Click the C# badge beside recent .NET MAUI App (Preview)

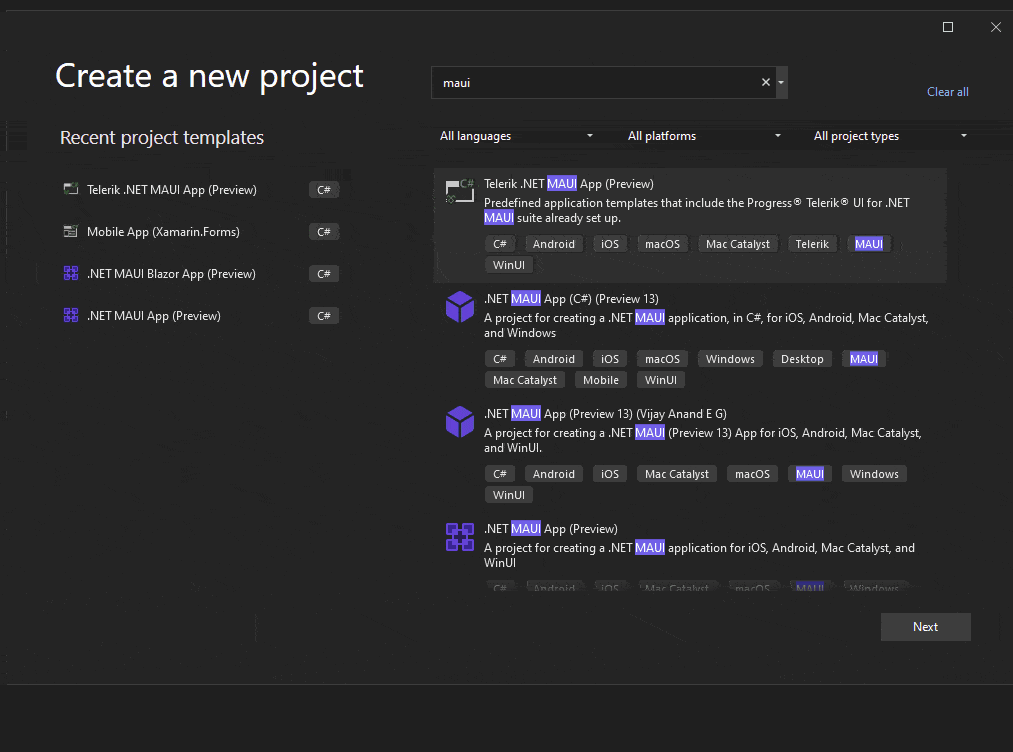[324, 315]
